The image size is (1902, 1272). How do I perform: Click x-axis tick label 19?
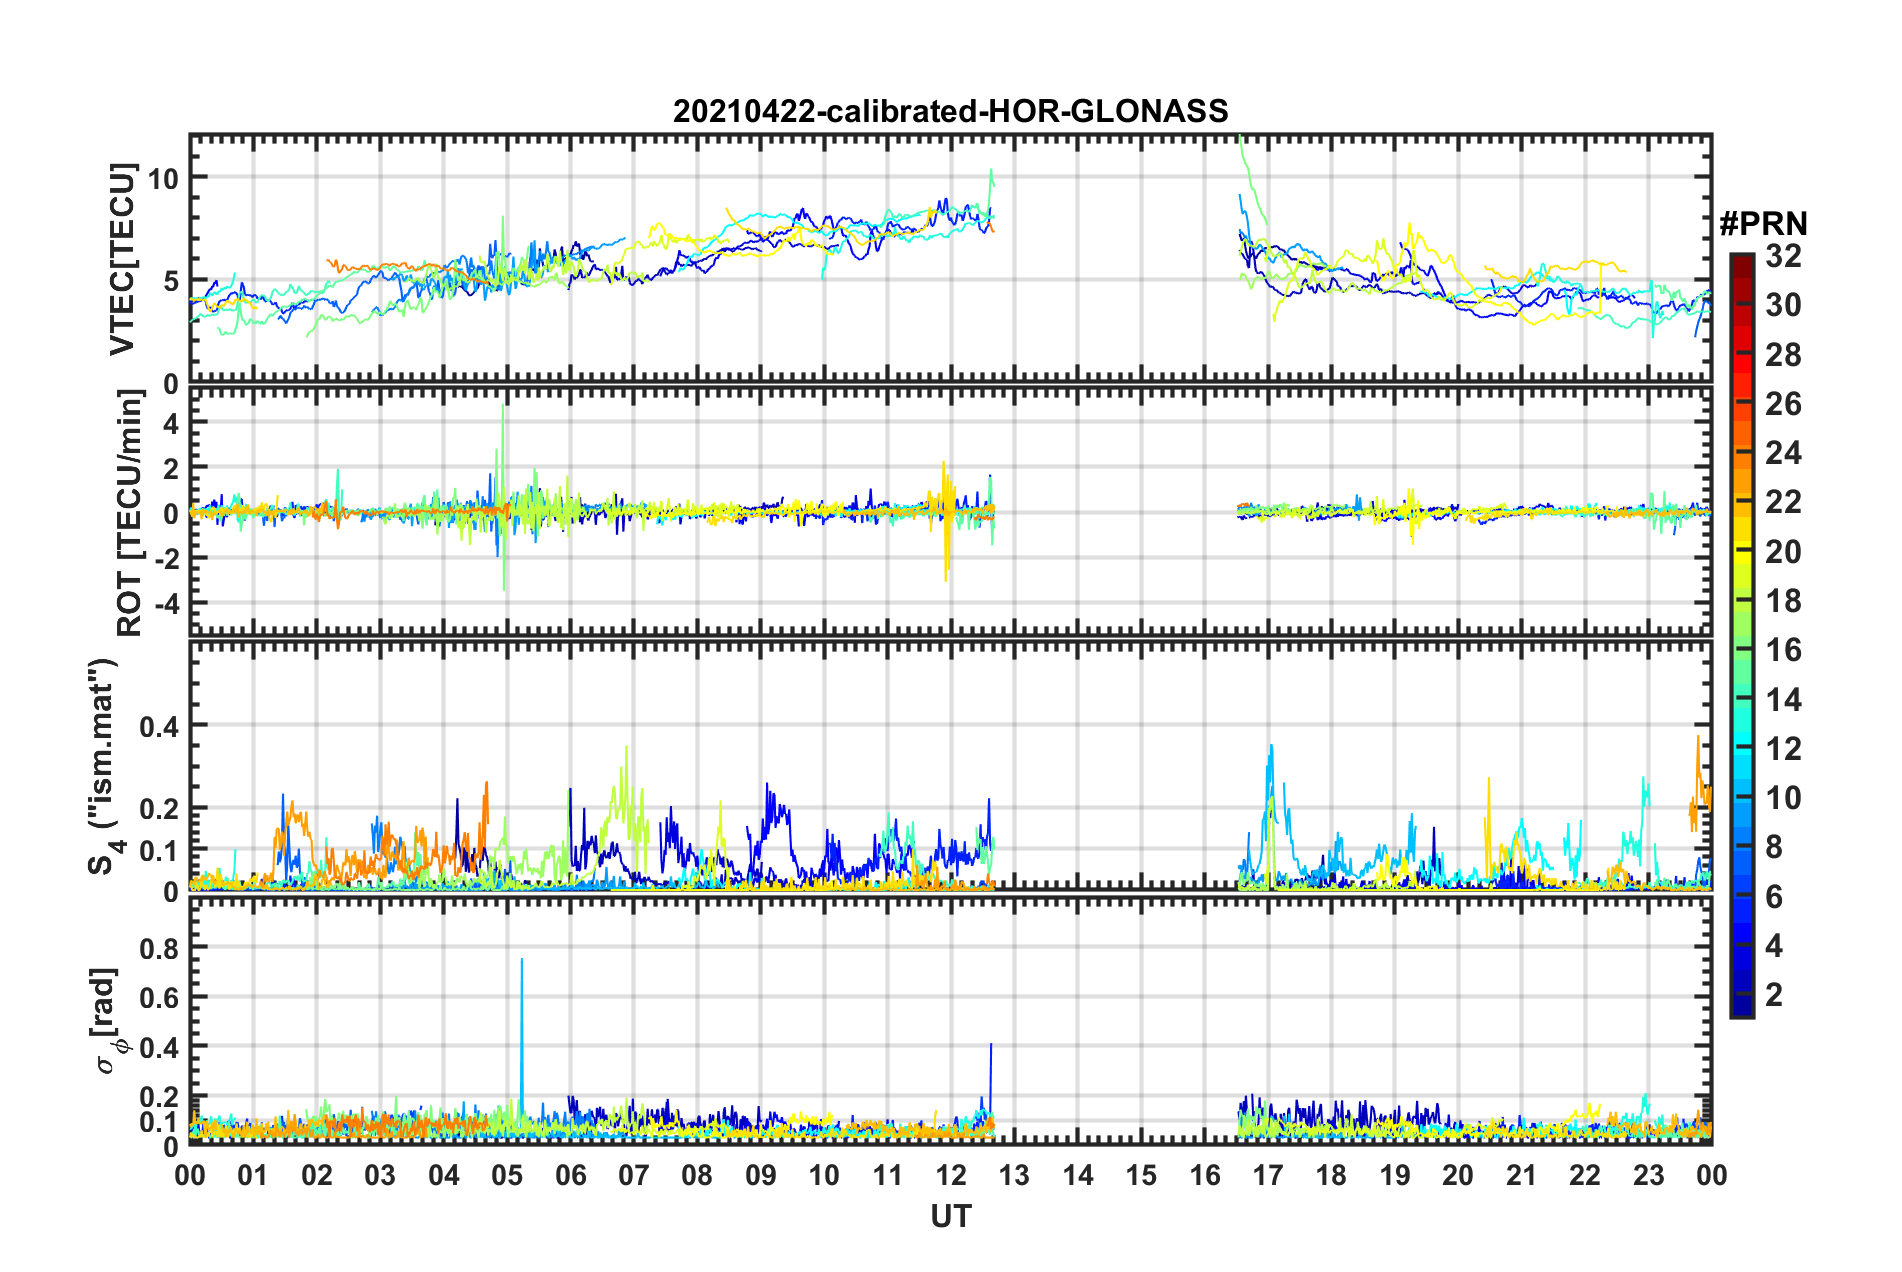point(1395,1175)
